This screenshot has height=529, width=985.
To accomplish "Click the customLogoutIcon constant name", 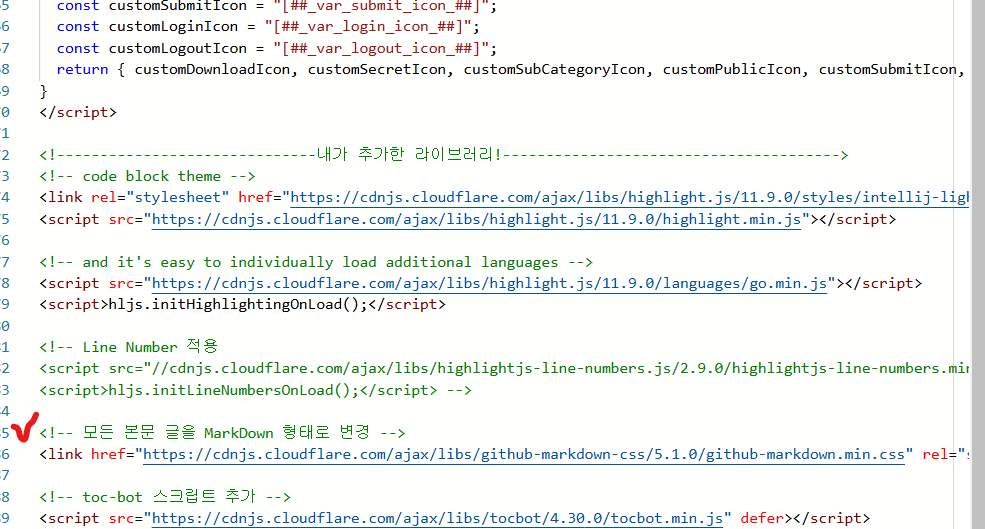I will (178, 48).
